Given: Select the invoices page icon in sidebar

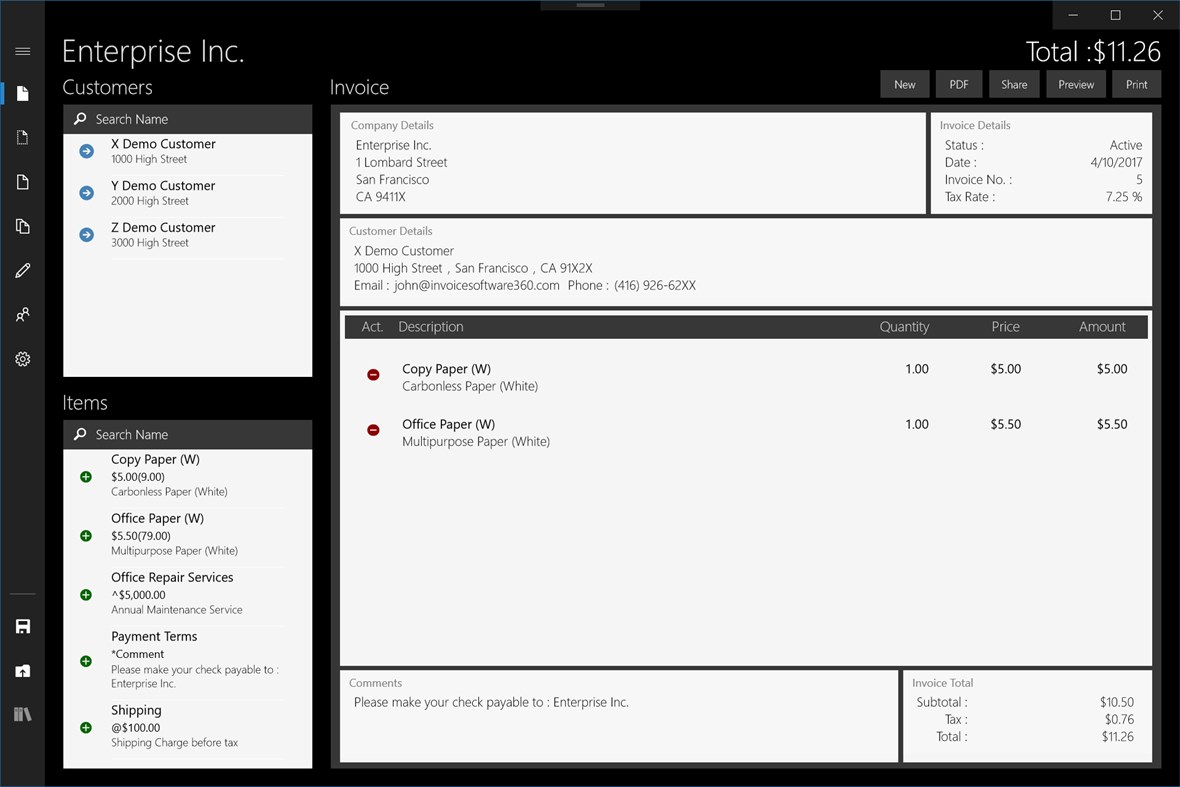Looking at the screenshot, I should 22,93.
